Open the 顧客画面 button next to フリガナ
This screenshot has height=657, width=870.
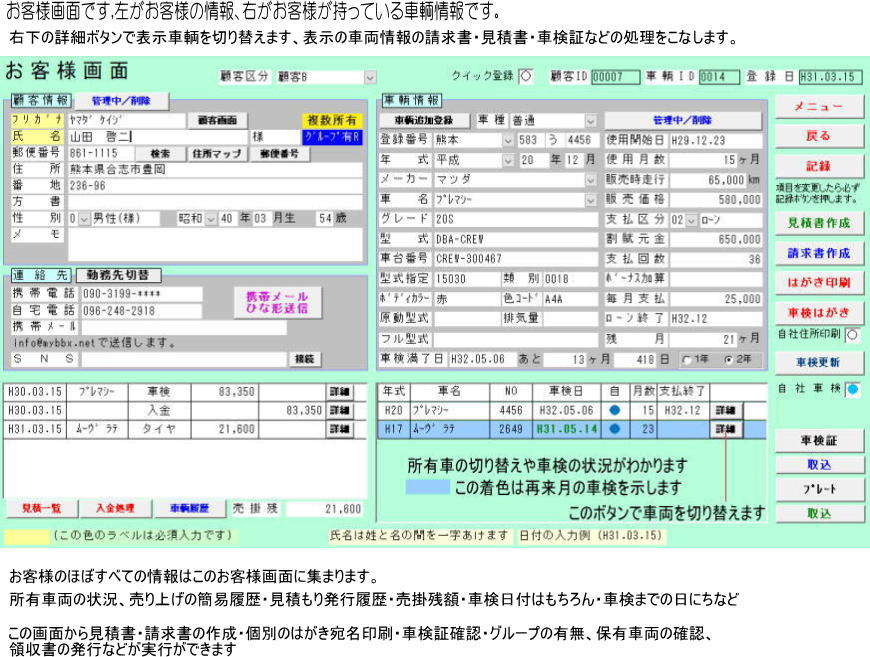pos(217,120)
